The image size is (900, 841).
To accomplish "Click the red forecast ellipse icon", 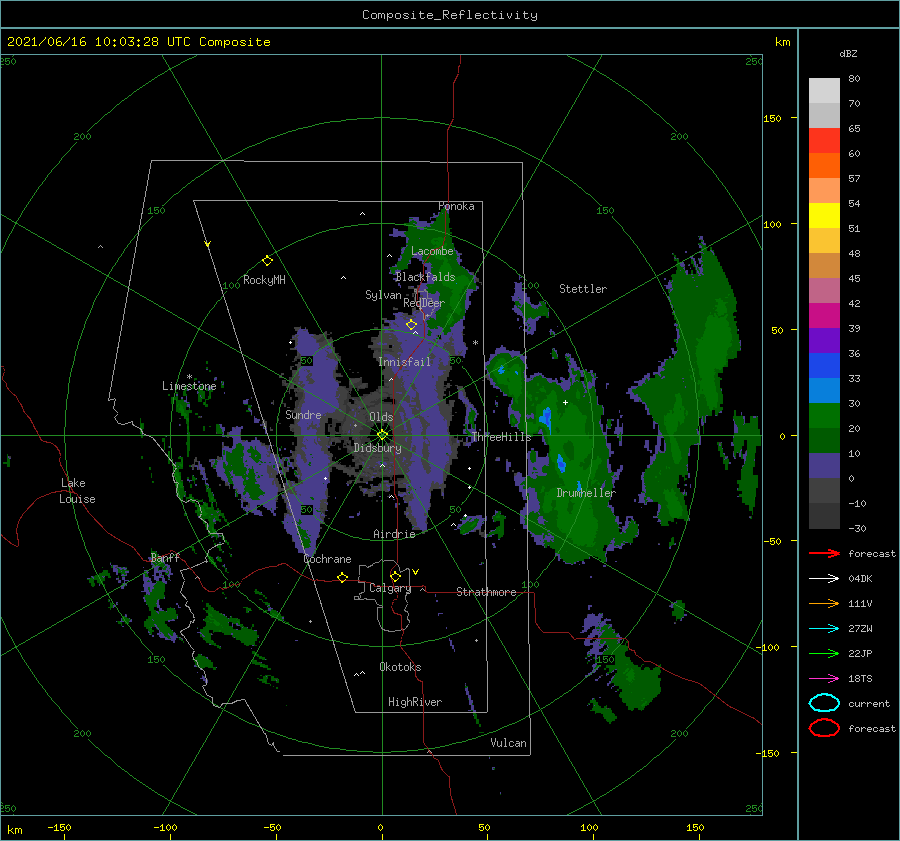I will tap(824, 728).
